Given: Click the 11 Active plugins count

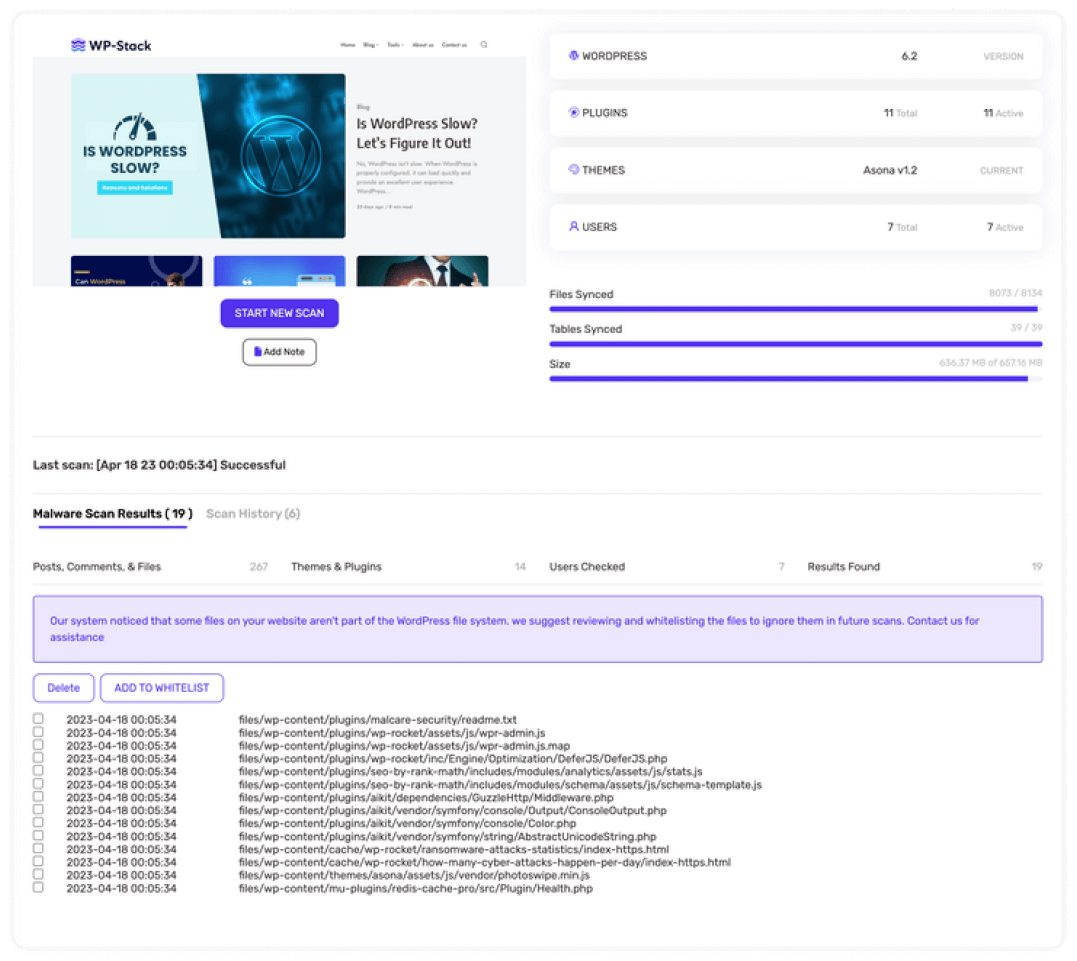Looking at the screenshot, I should (1003, 113).
